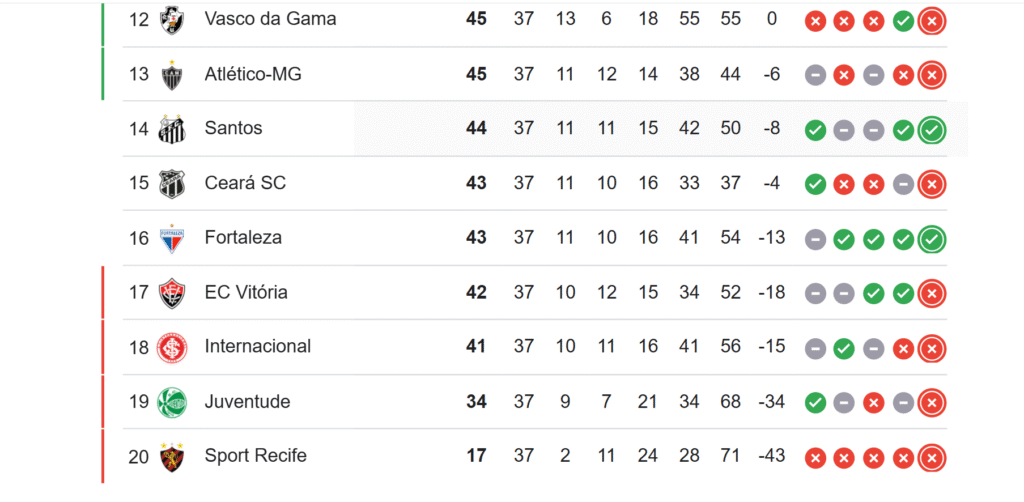Click the Santos club crest
1024x502 pixels.
click(172, 129)
